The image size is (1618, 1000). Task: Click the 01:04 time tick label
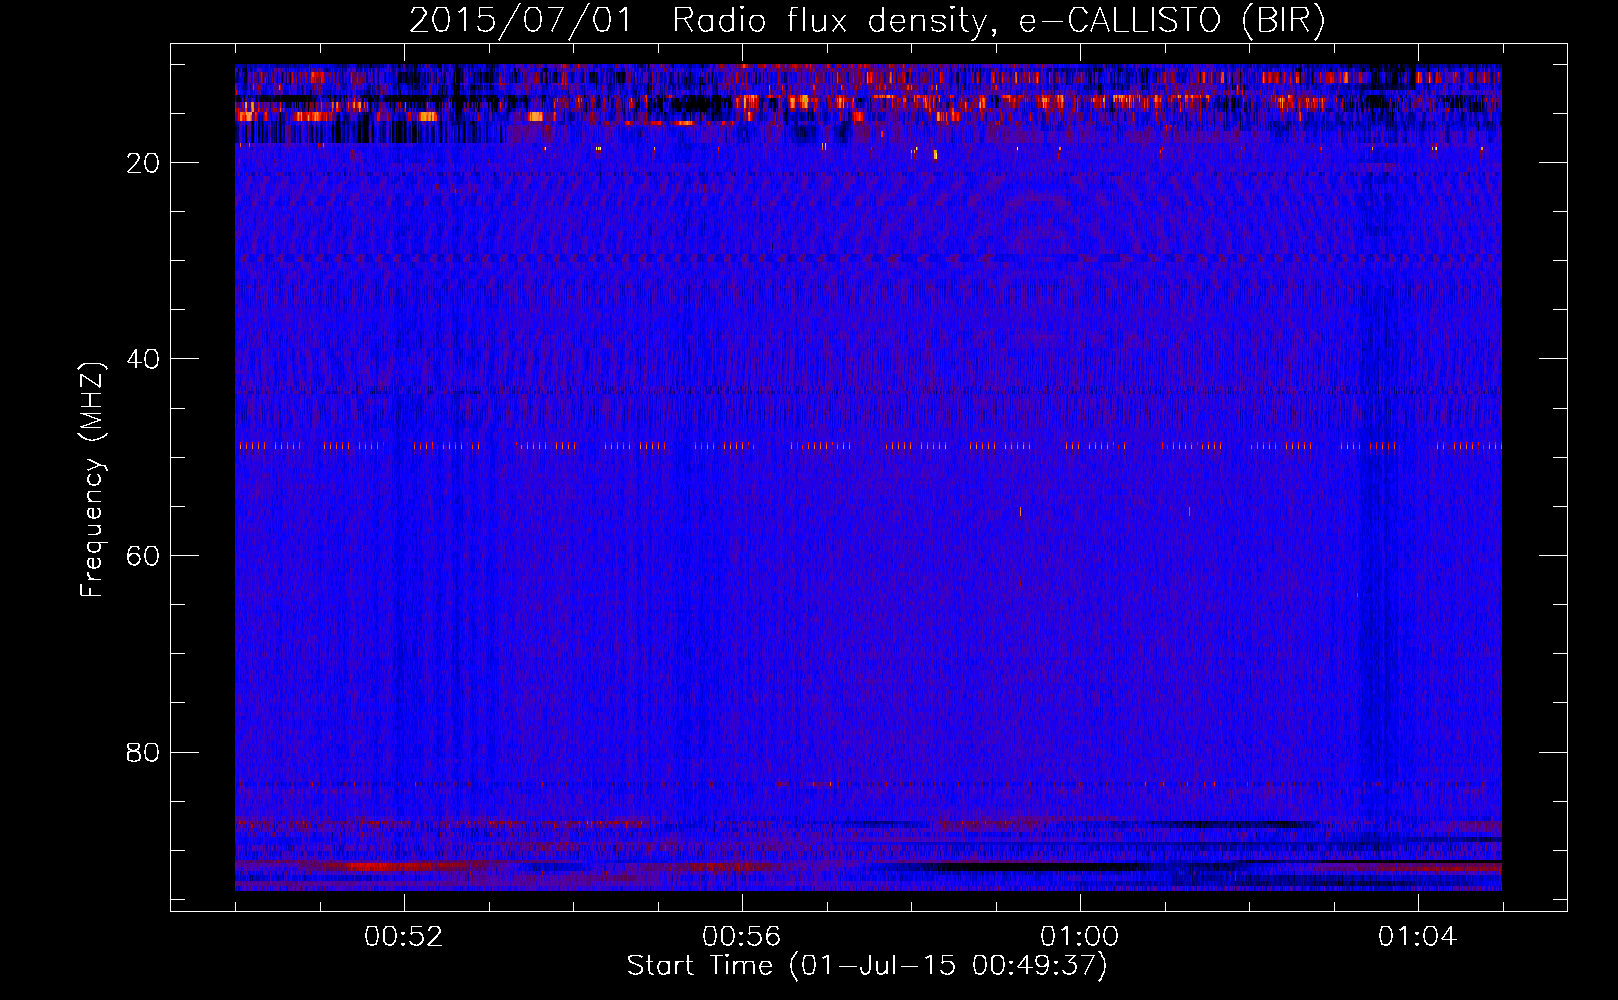(1418, 937)
